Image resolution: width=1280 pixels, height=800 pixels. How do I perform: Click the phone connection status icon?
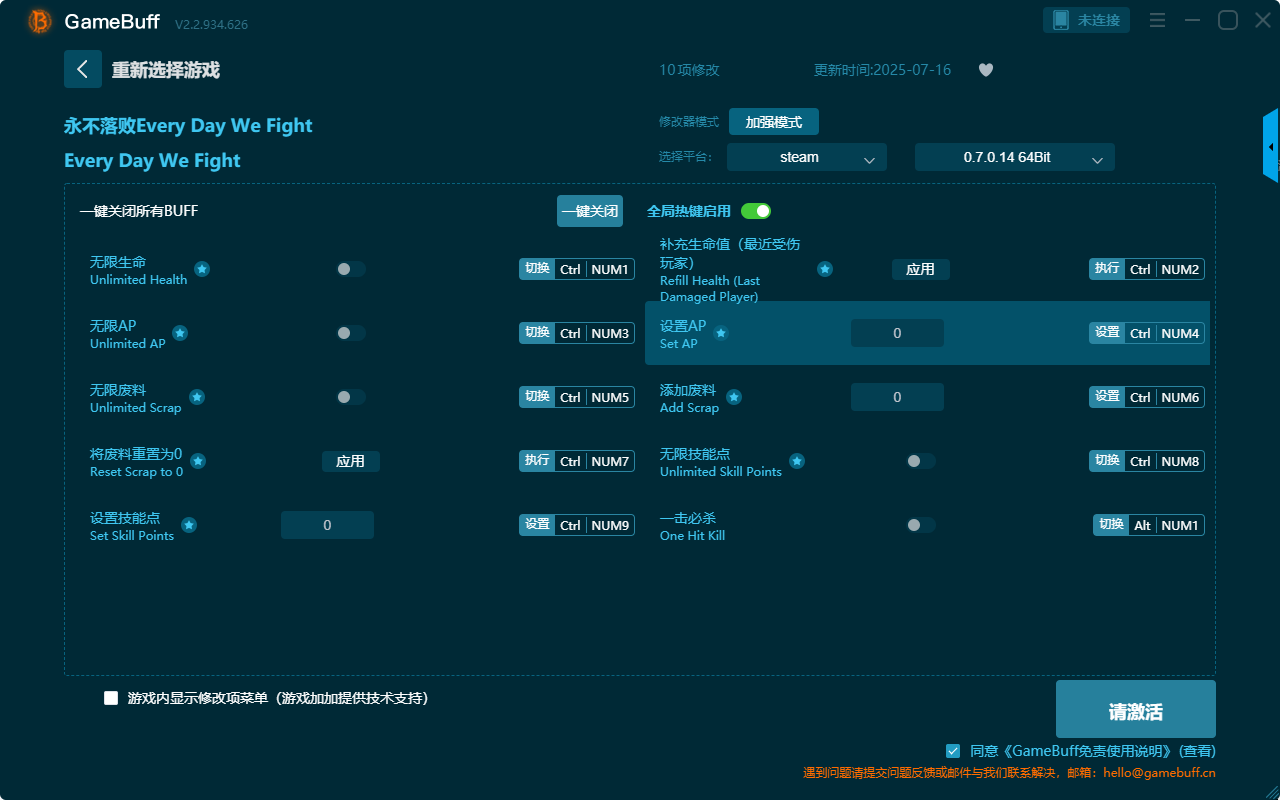click(1060, 20)
